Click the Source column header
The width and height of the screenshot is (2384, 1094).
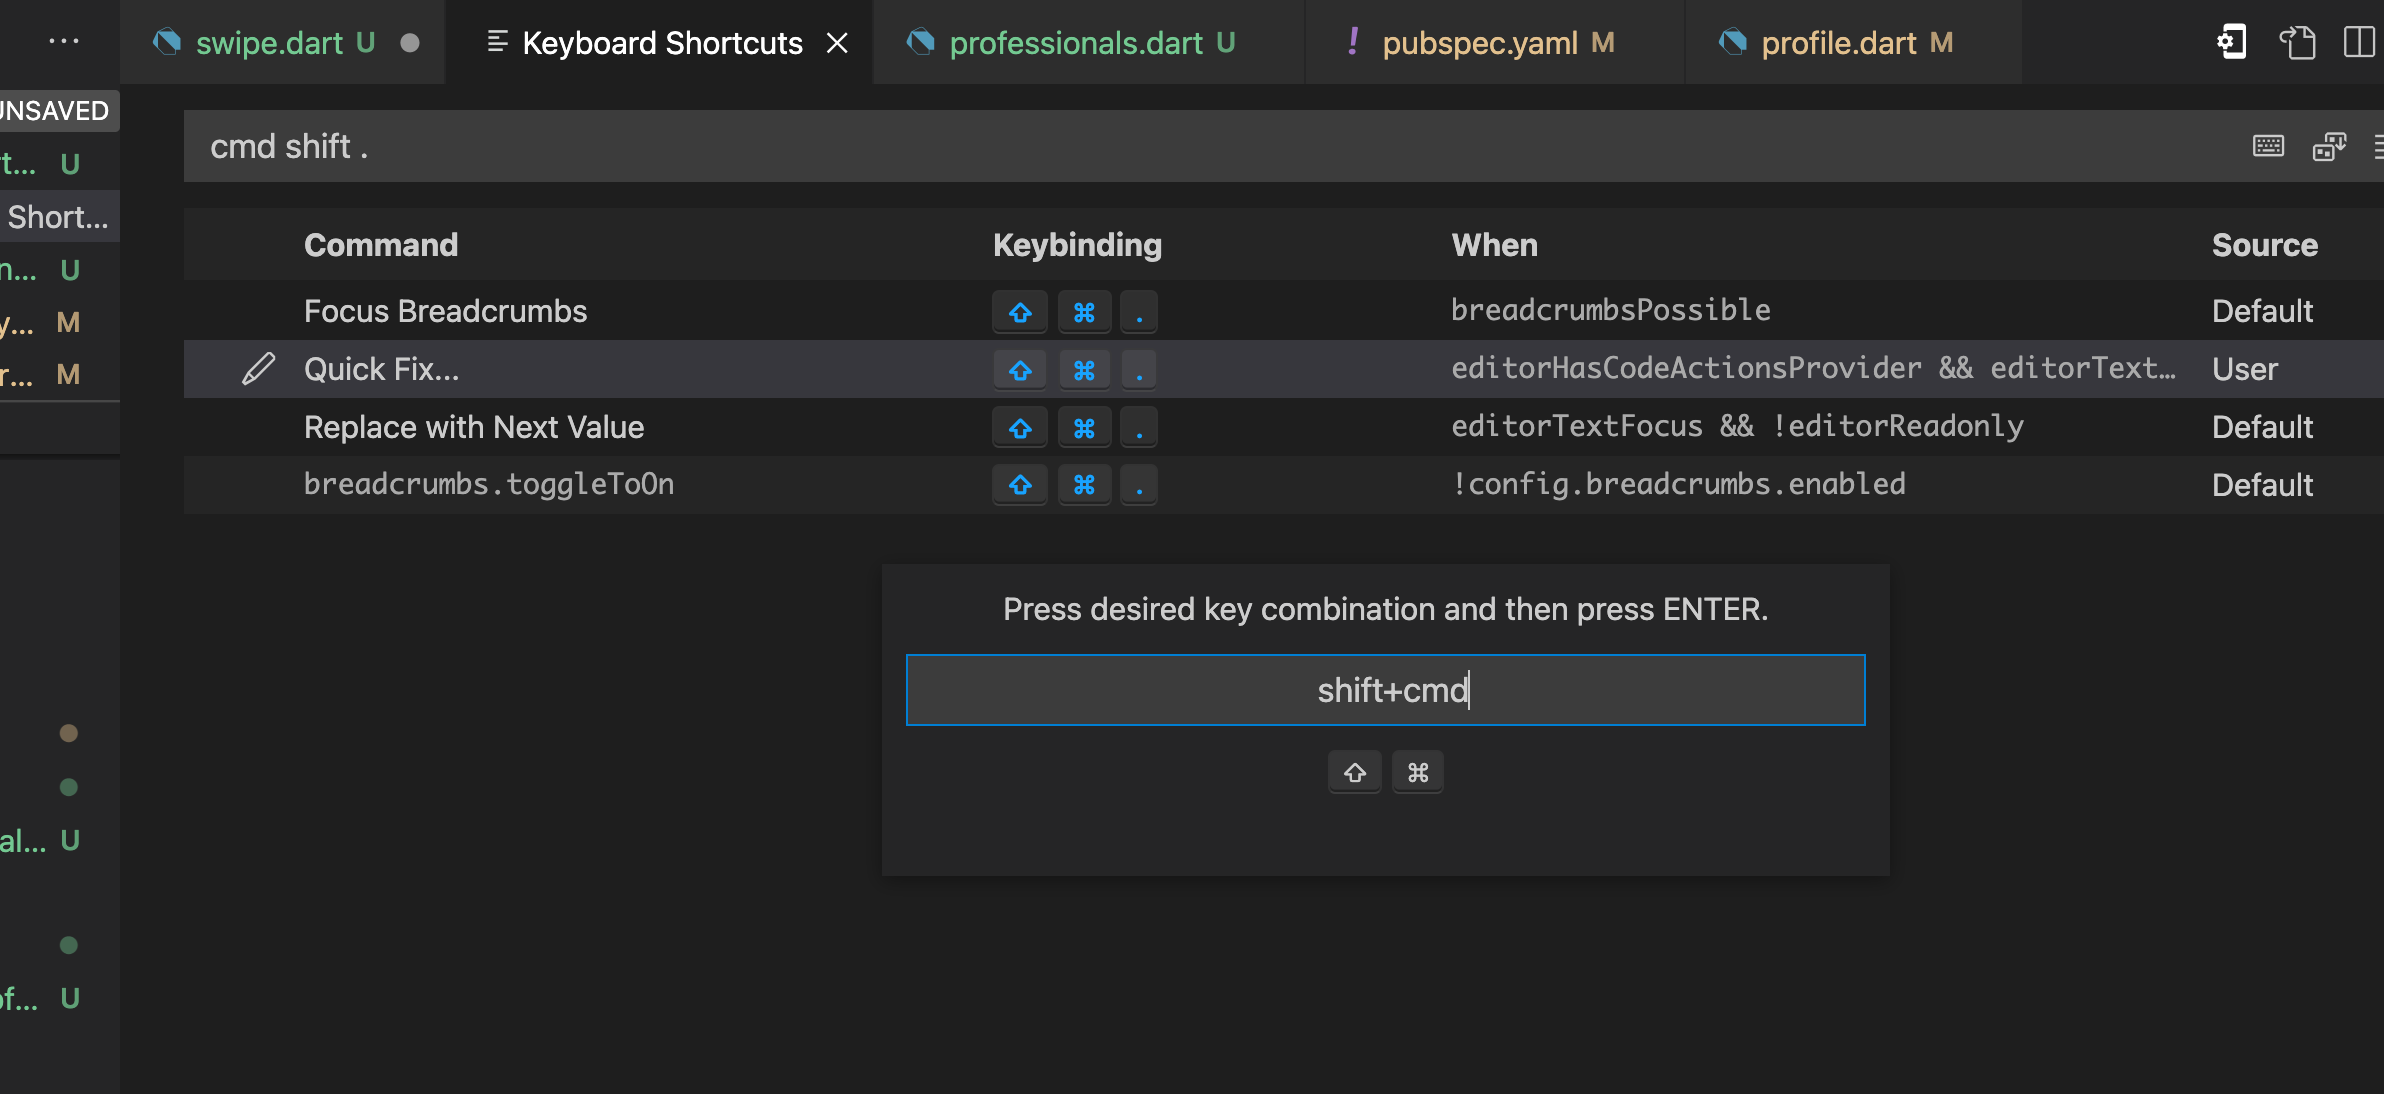[x=2264, y=245]
